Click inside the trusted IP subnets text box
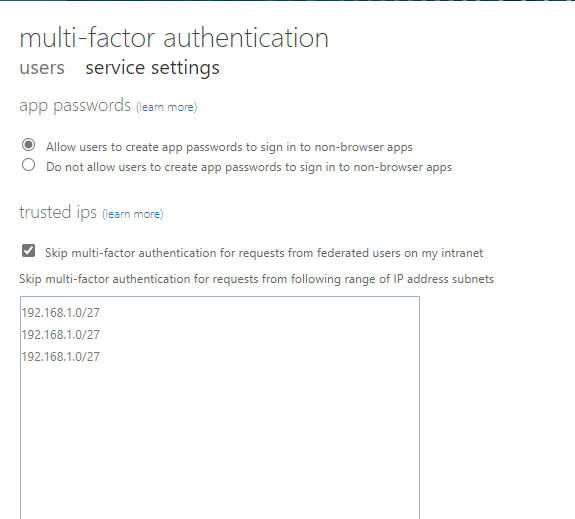Viewport: 575px width, 519px height. coord(220,407)
